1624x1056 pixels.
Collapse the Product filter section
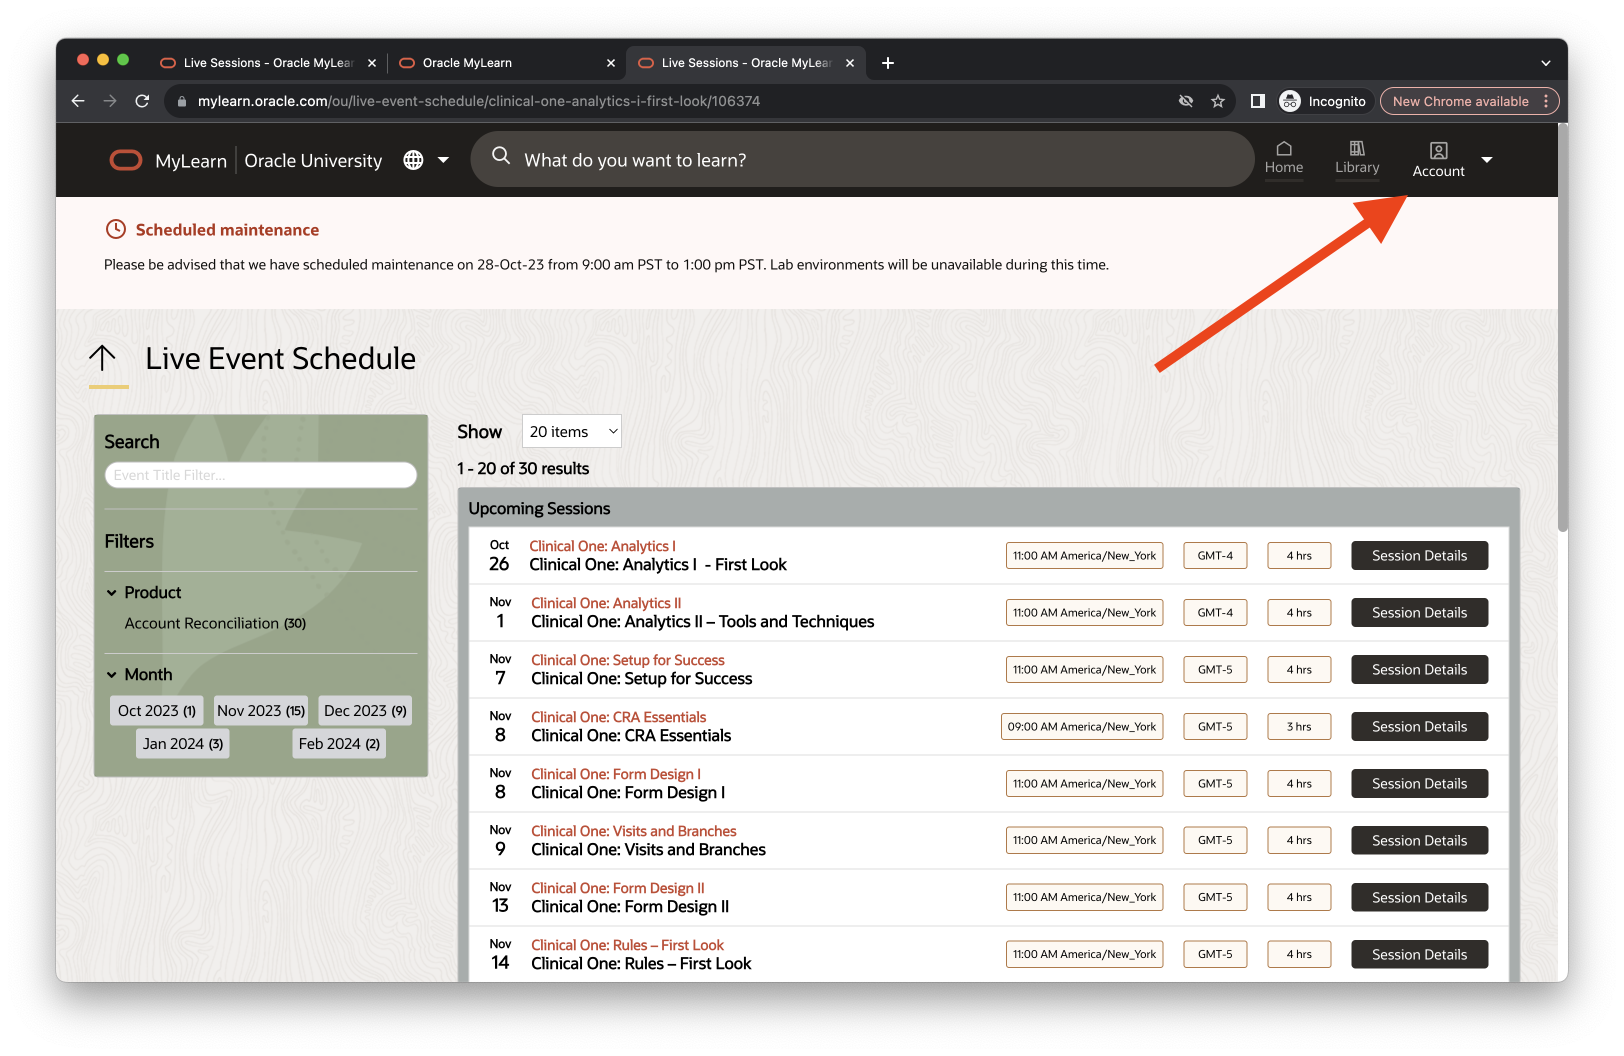112,593
